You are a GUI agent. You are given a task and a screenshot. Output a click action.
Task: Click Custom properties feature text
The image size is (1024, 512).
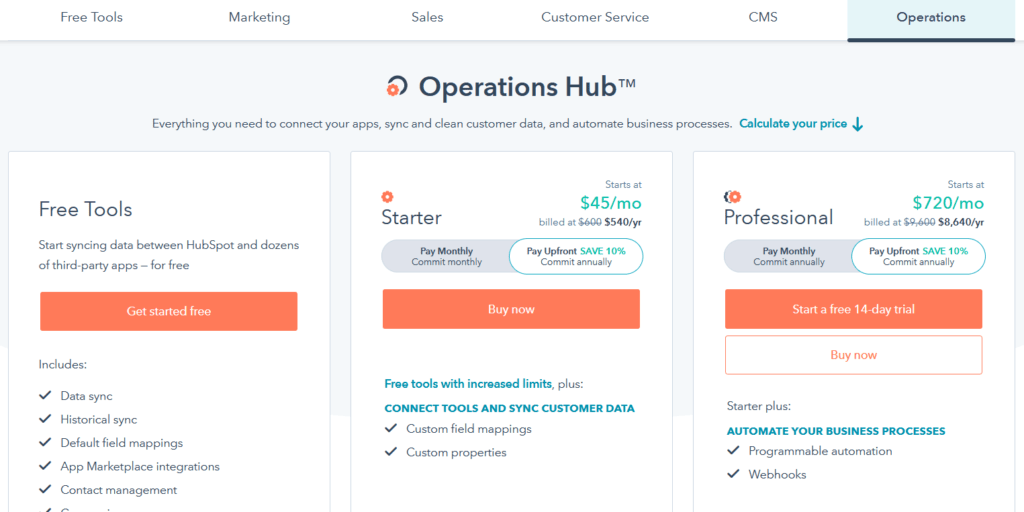456,452
